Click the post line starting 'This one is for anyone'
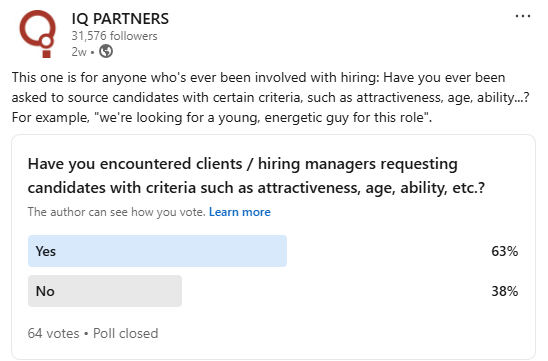 pos(259,77)
